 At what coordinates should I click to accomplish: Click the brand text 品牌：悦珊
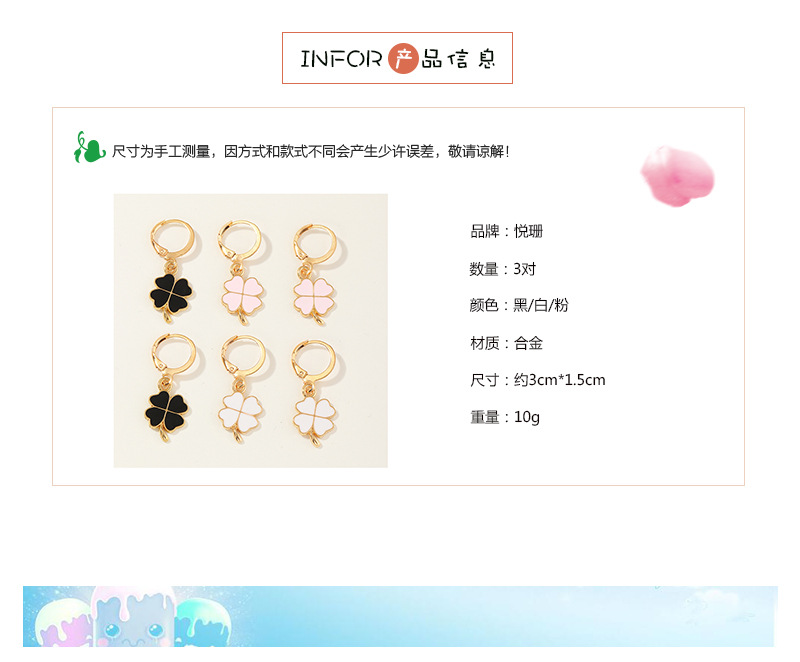pyautogui.click(x=506, y=231)
